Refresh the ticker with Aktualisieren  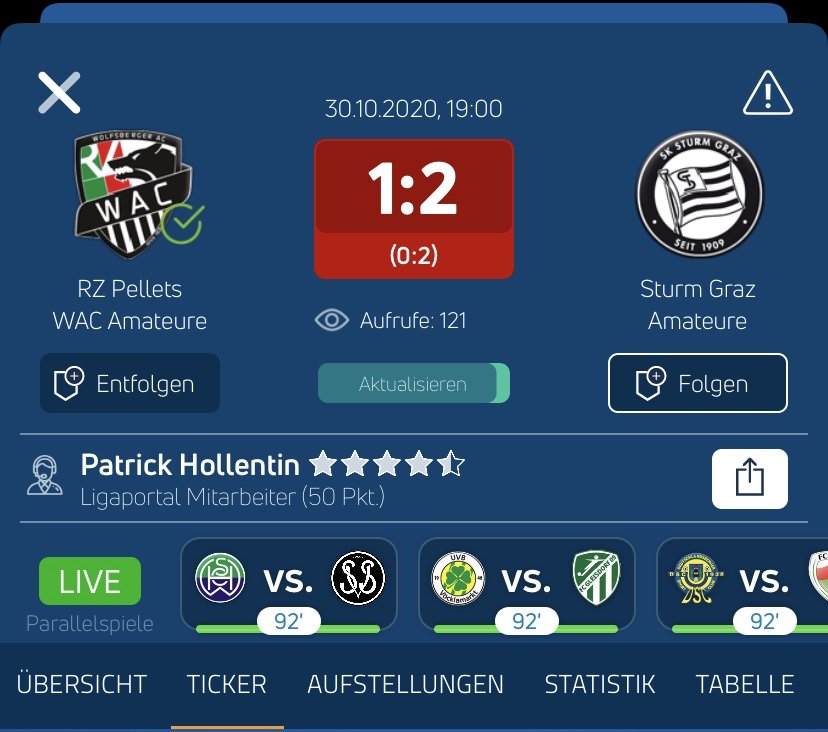click(413, 383)
